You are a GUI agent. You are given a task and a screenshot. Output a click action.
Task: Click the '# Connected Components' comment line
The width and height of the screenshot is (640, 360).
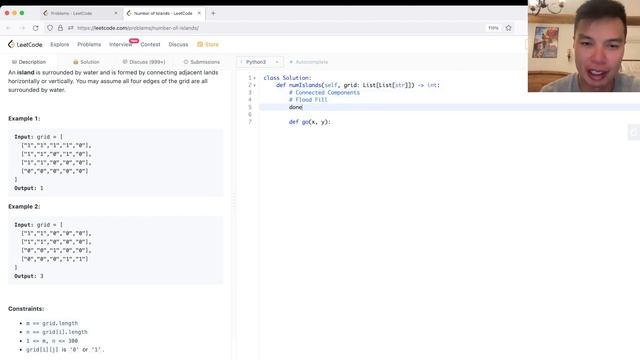324,93
